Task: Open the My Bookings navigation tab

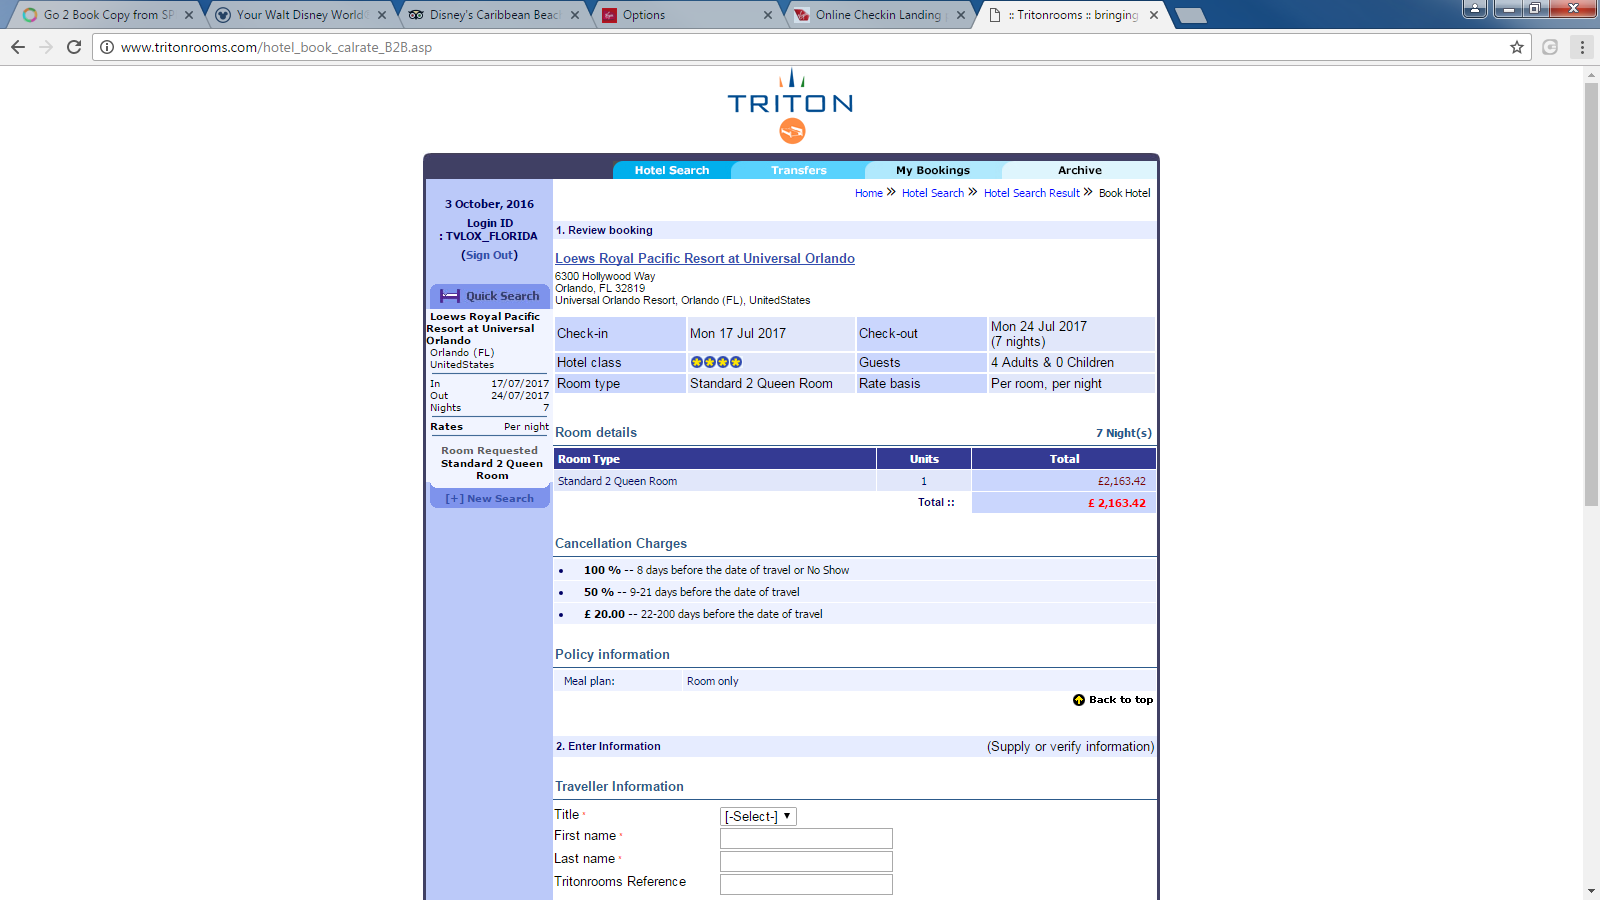Action: (933, 170)
